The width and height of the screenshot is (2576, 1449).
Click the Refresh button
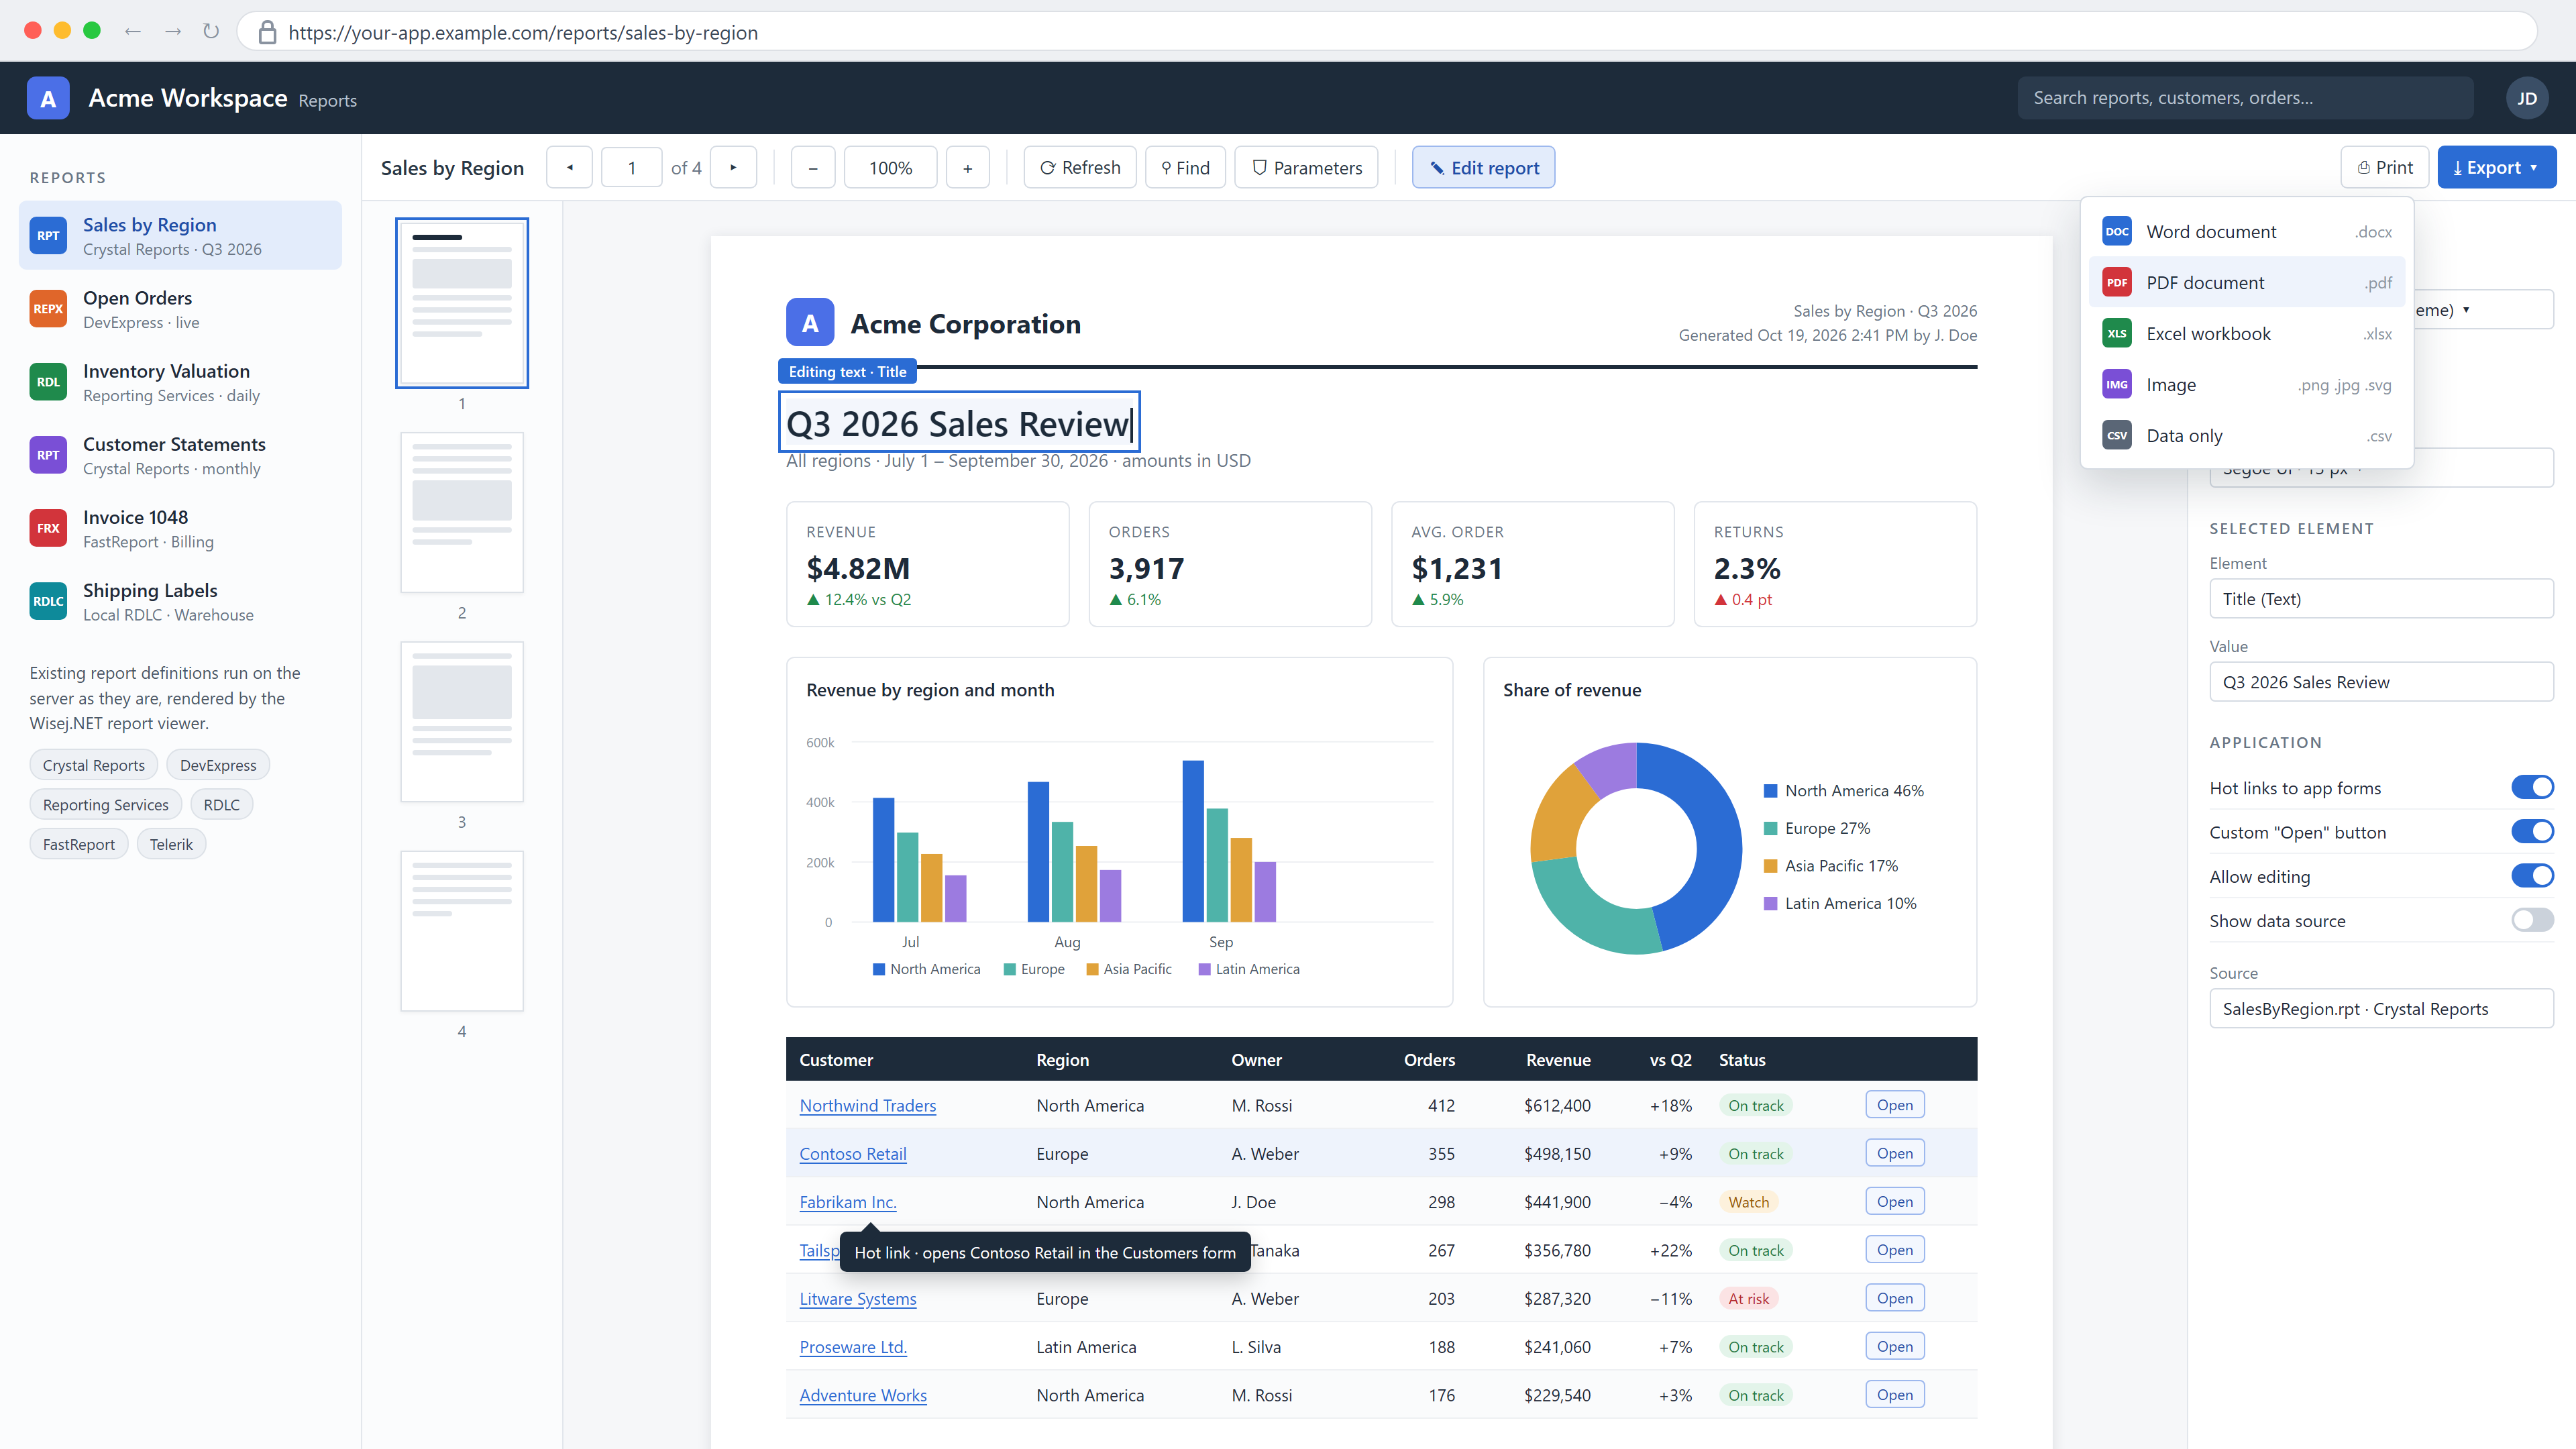pyautogui.click(x=1079, y=167)
